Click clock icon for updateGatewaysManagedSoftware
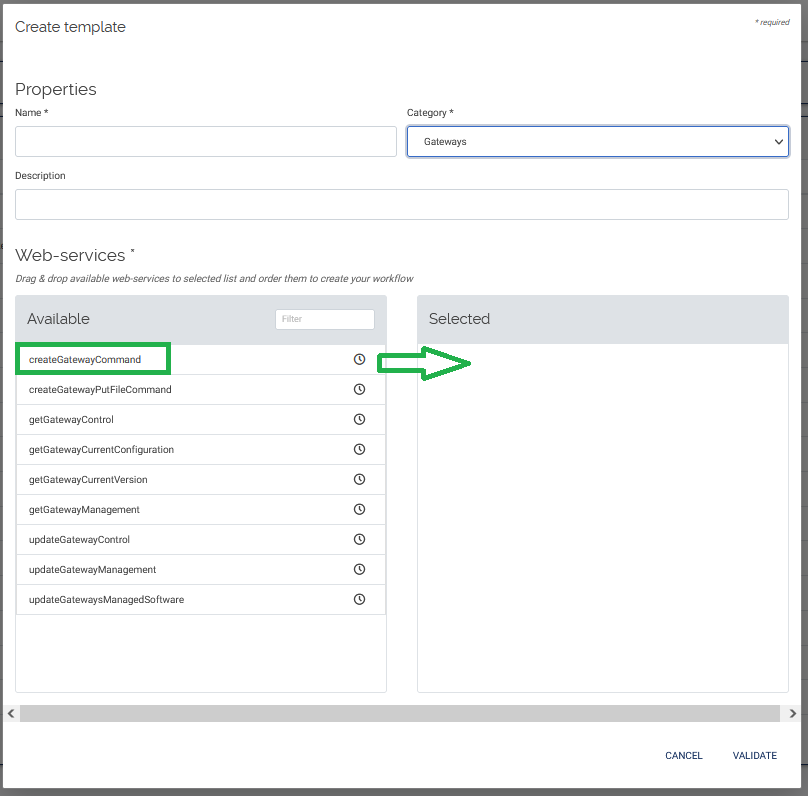This screenshot has width=808, height=796. click(x=360, y=599)
